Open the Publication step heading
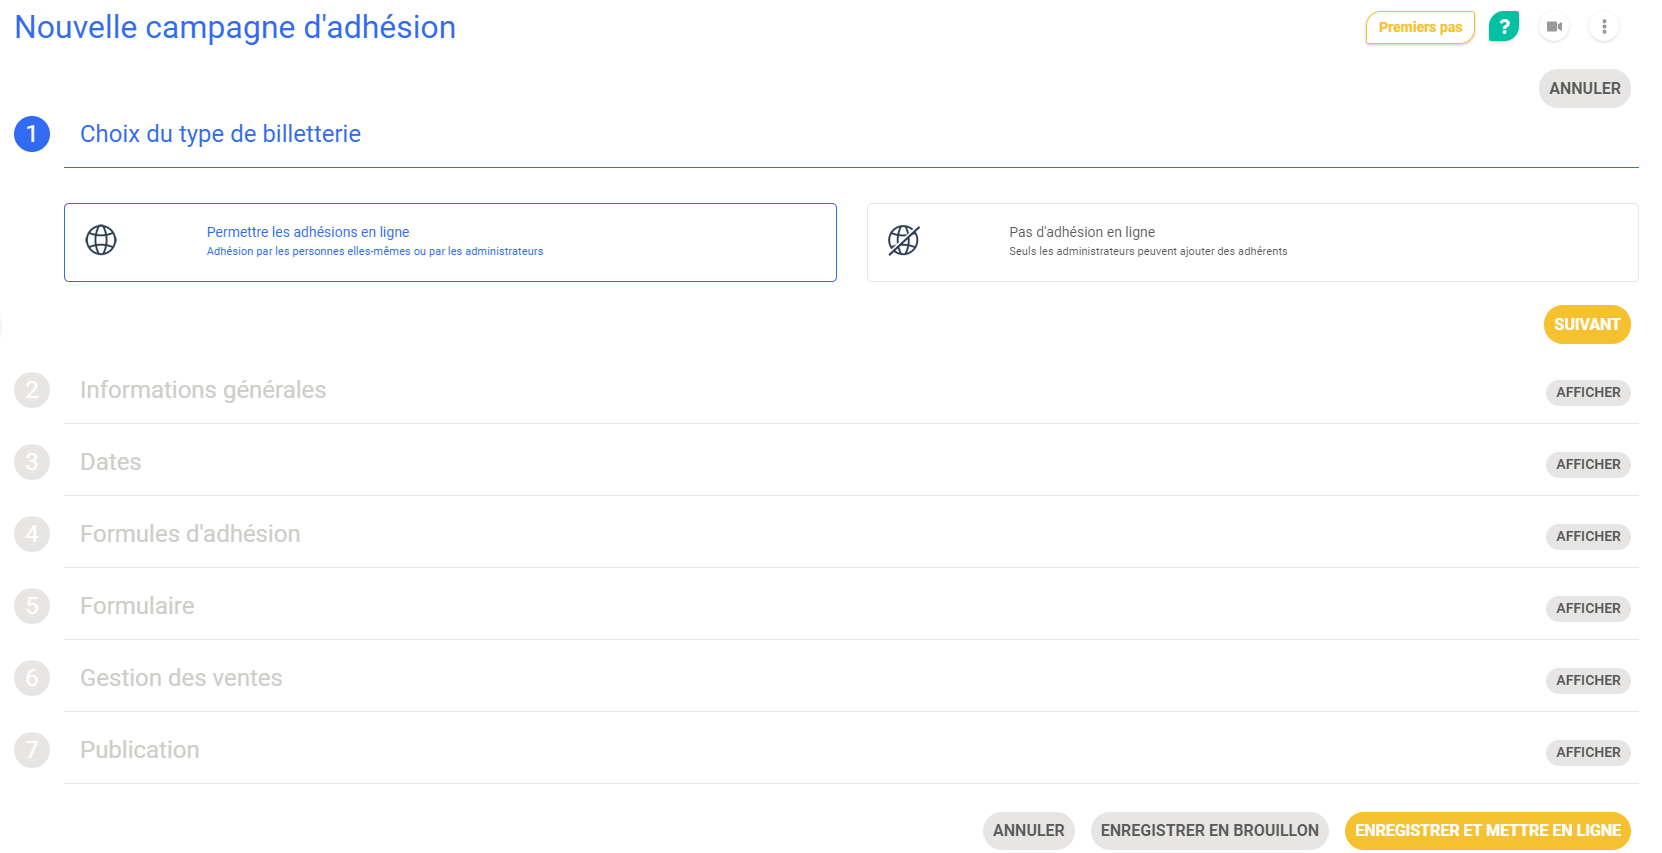This screenshot has height=853, width=1662. (140, 750)
